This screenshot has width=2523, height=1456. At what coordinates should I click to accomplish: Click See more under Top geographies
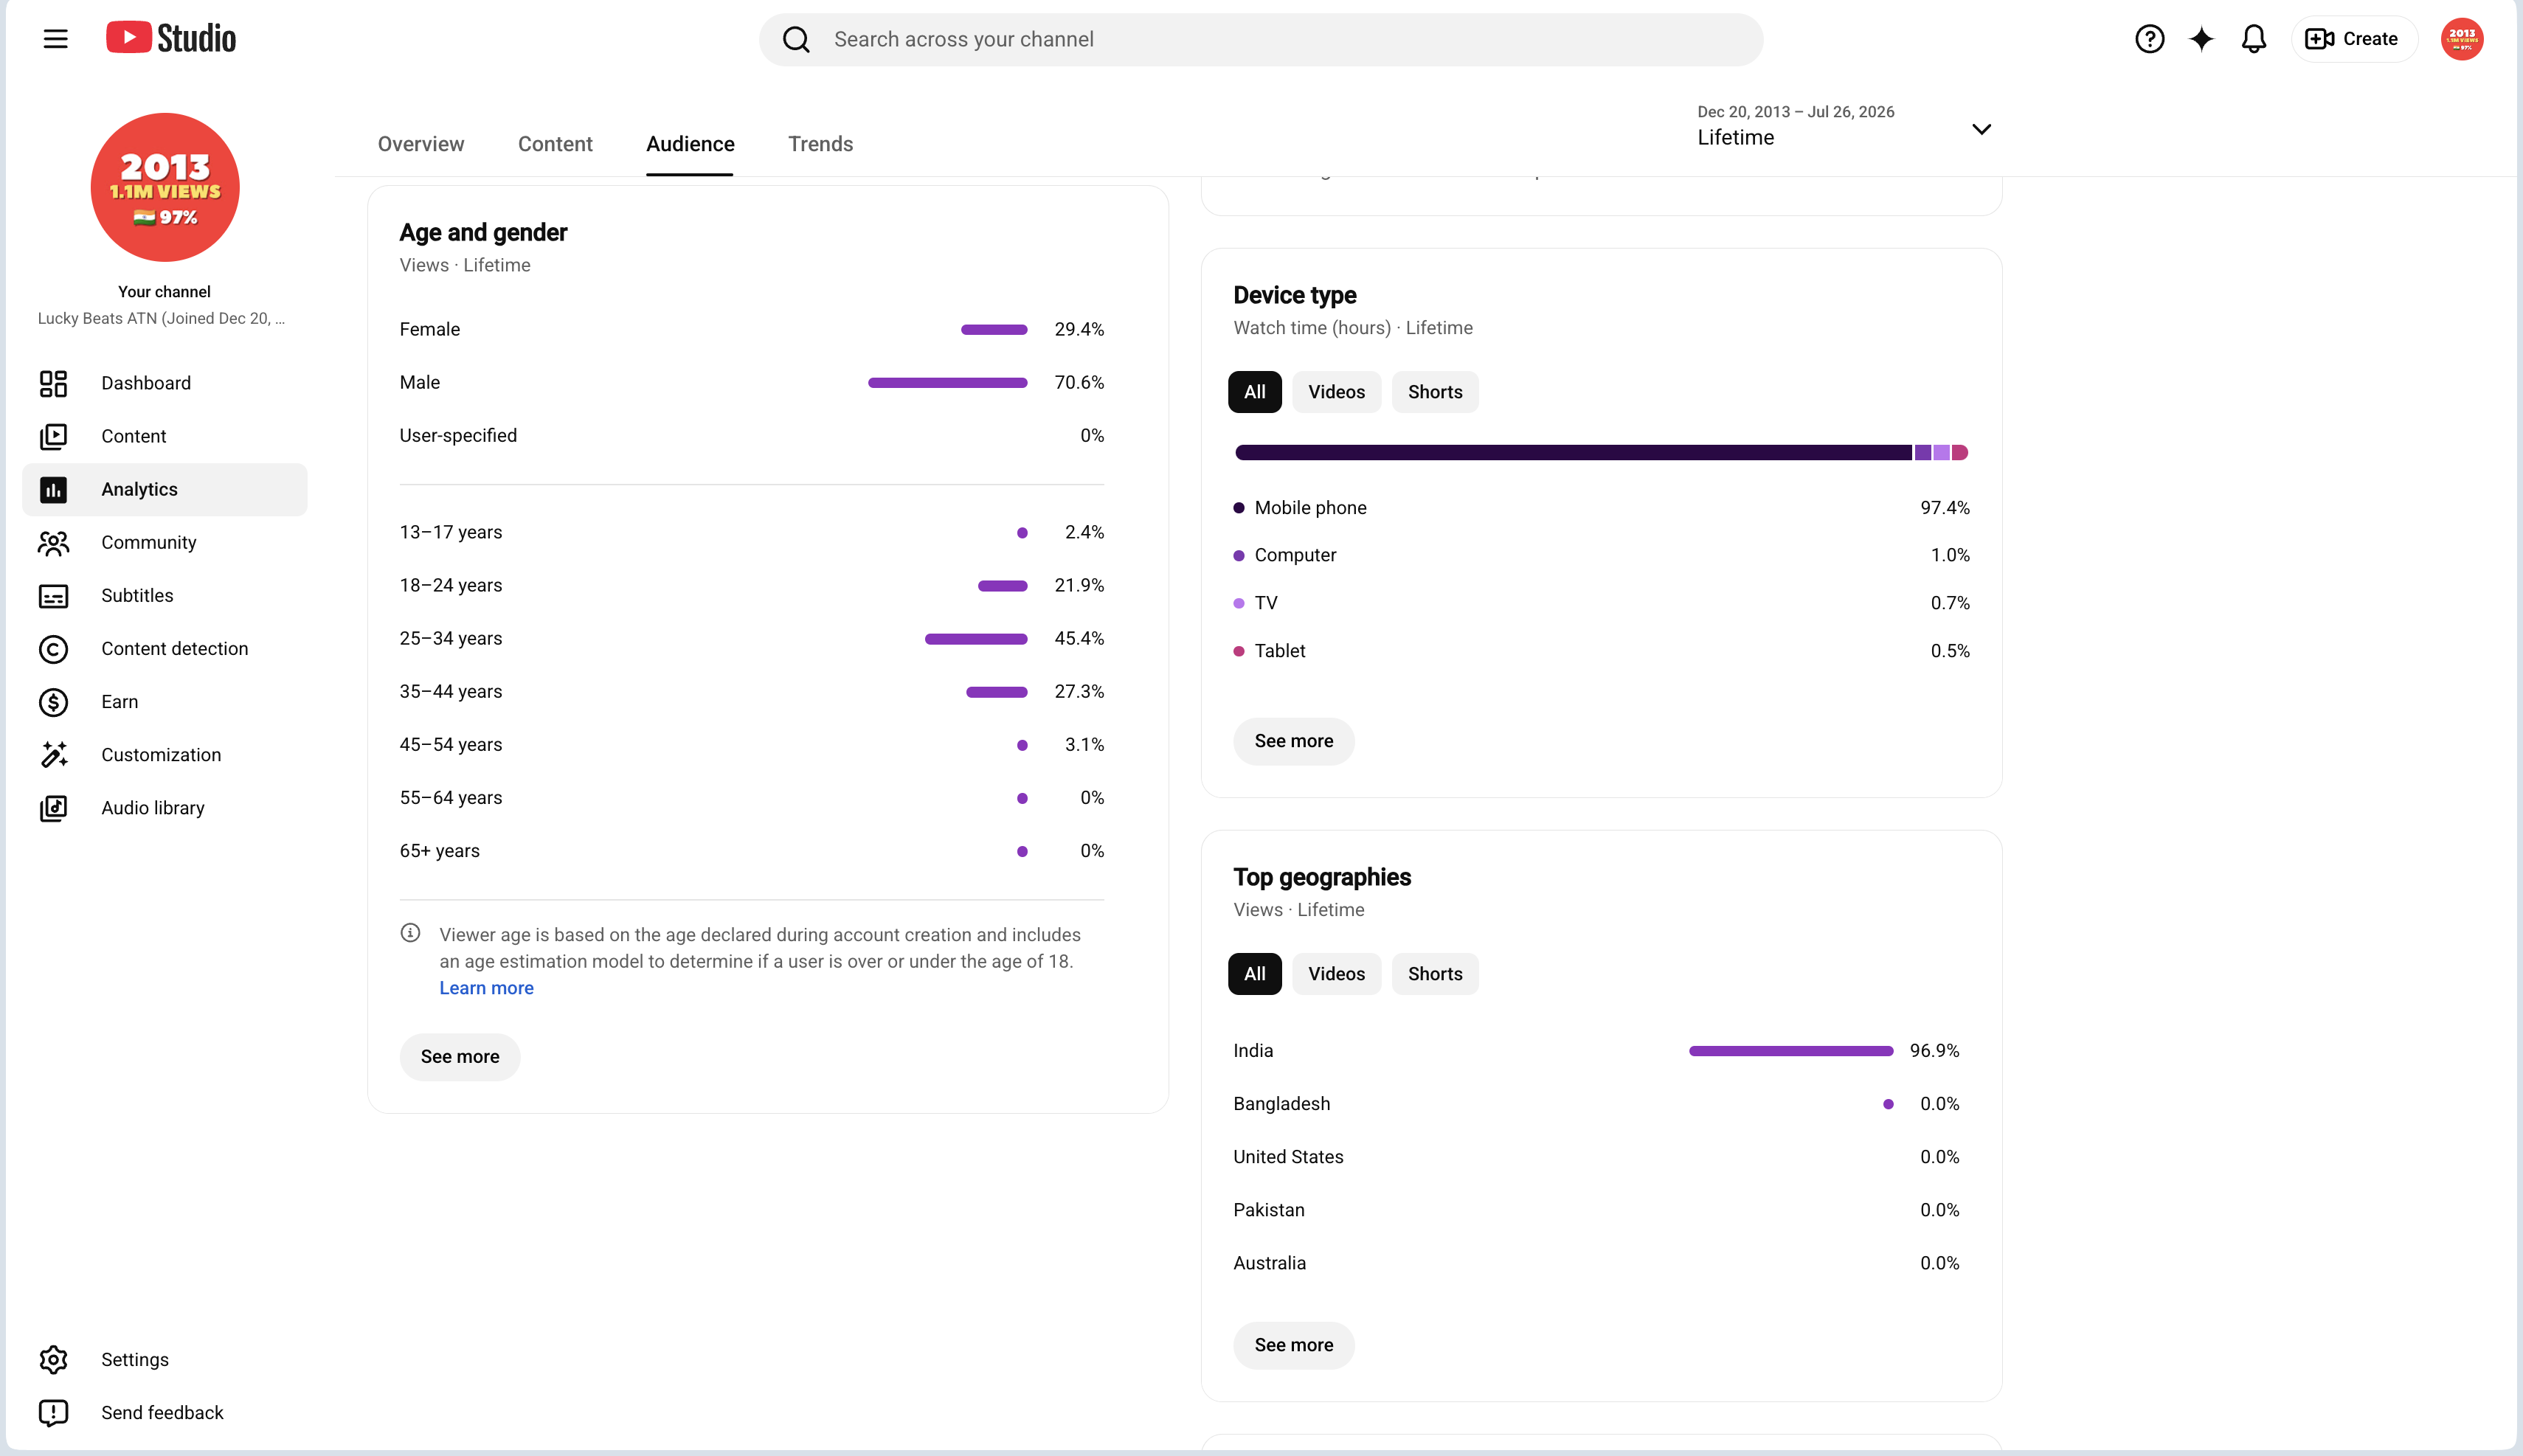tap(1294, 1345)
